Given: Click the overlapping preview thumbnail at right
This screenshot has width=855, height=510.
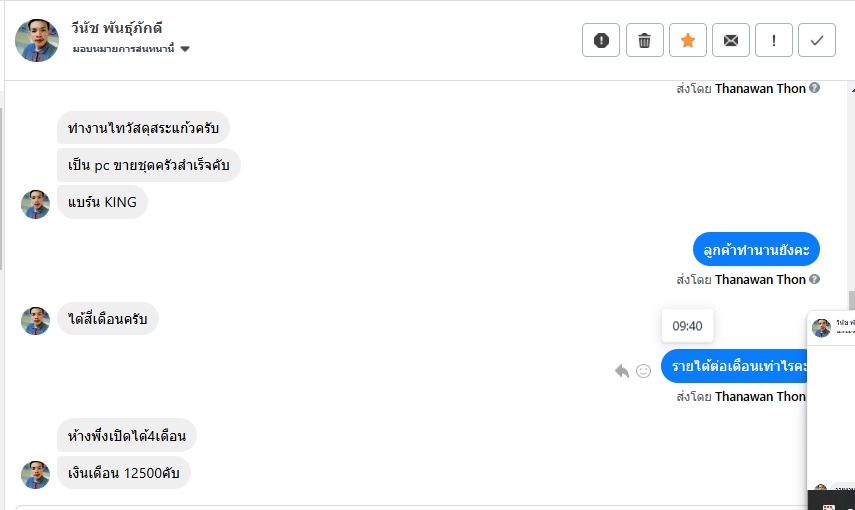Looking at the screenshot, I should pos(831,410).
